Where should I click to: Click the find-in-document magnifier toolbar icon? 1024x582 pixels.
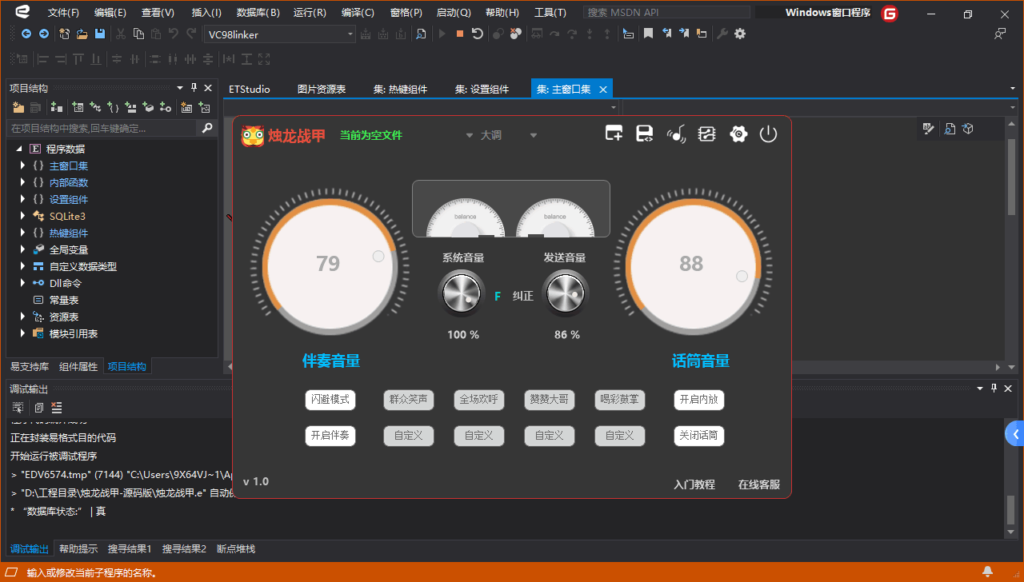pyautogui.click(x=421, y=34)
